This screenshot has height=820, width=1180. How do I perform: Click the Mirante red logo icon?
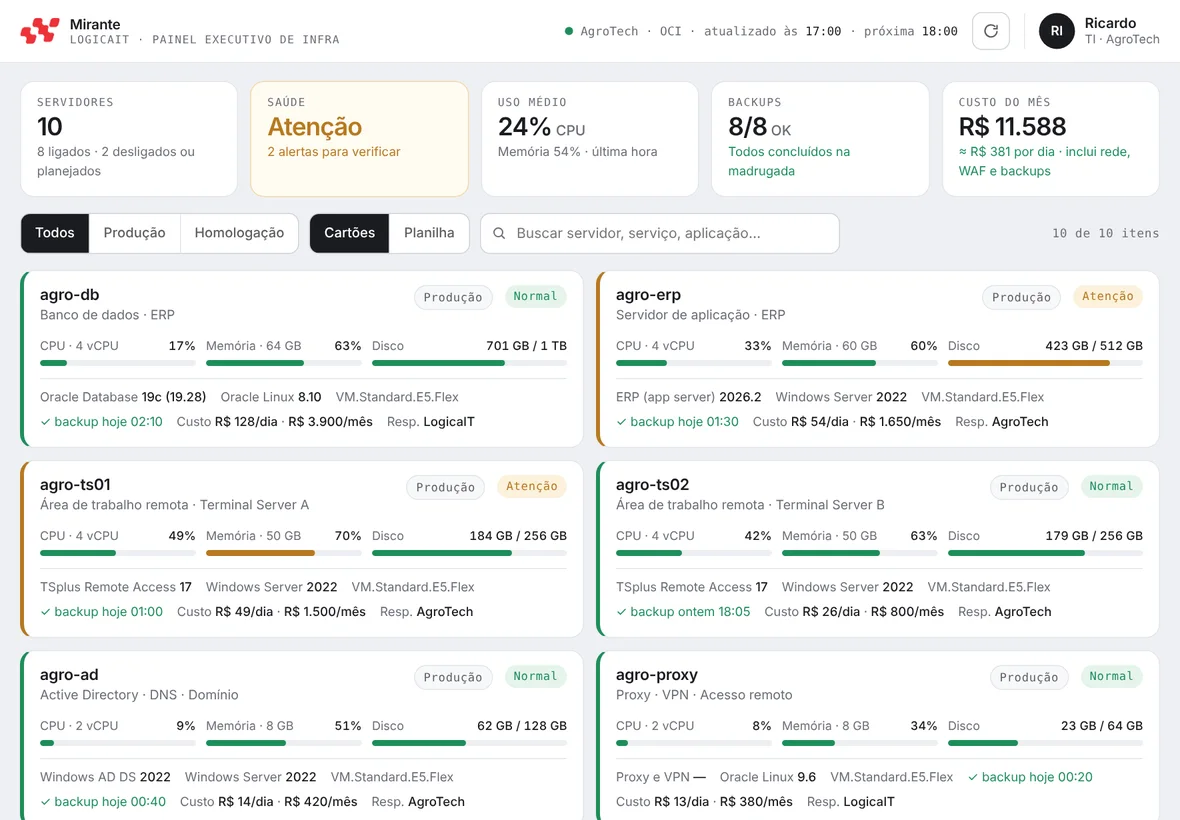click(40, 31)
